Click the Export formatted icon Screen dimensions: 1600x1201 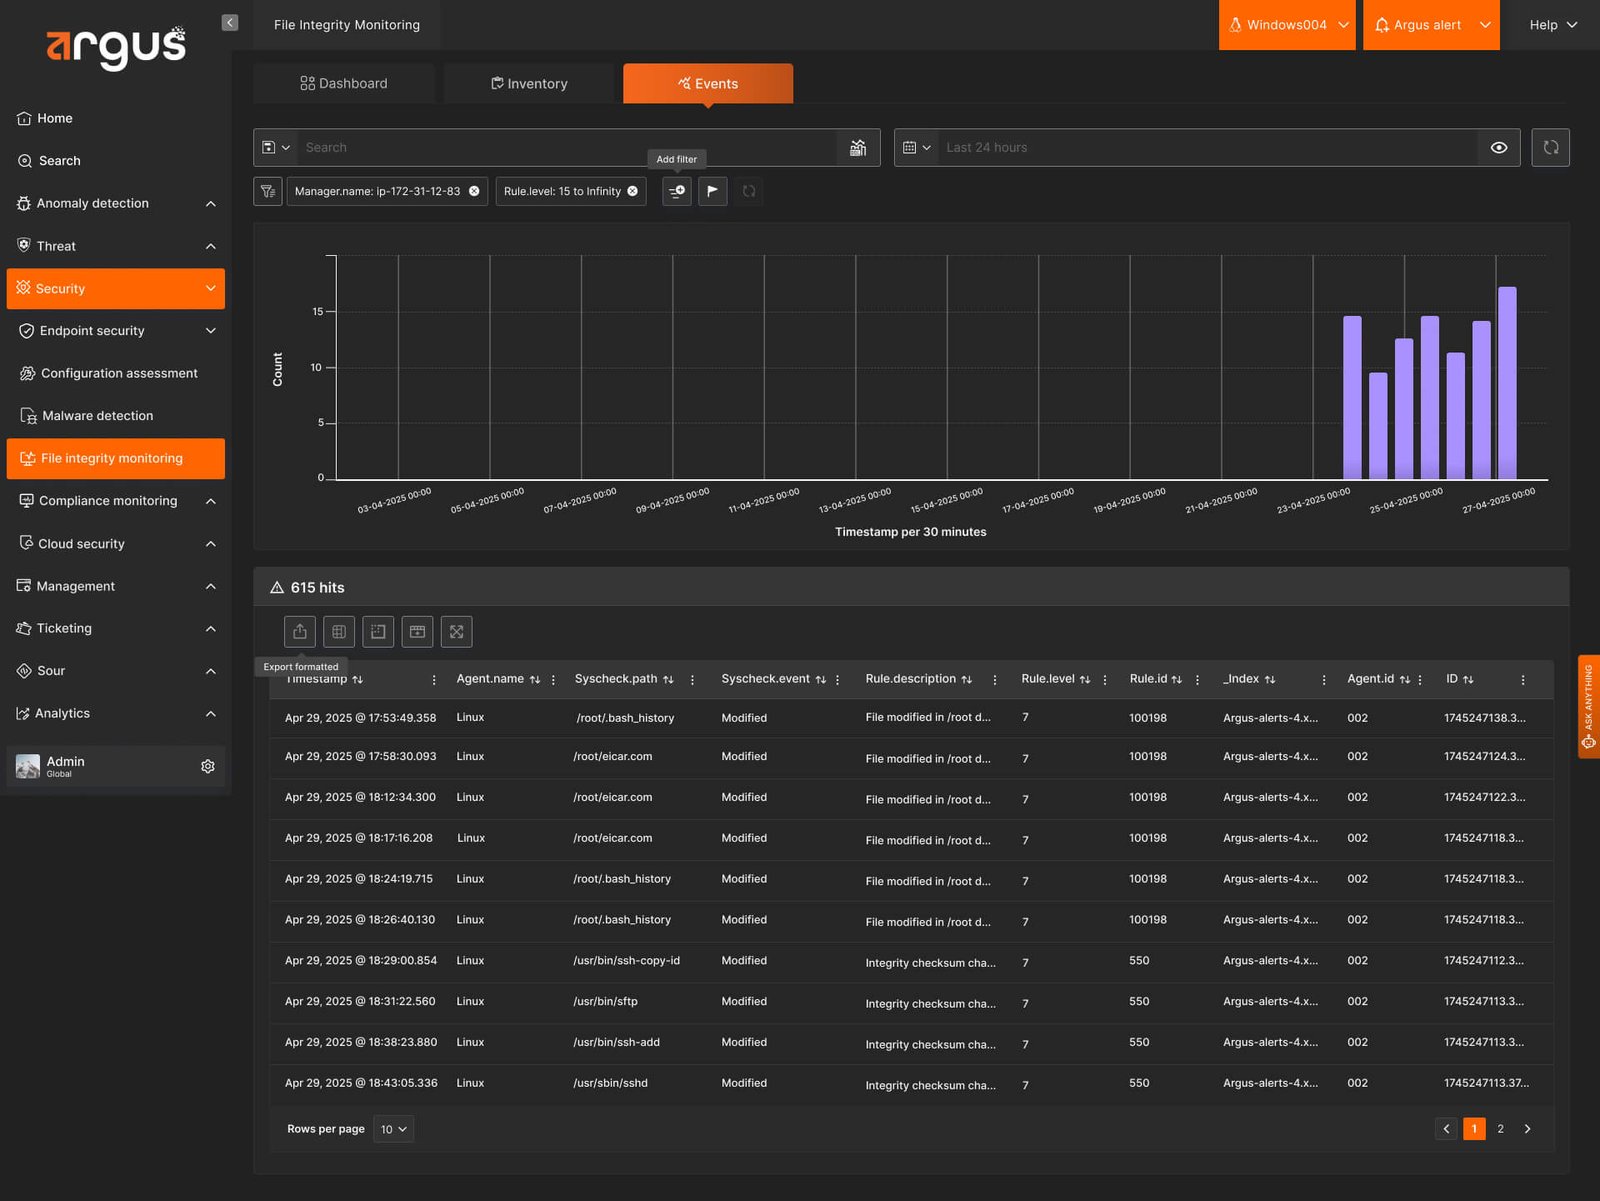click(x=300, y=632)
